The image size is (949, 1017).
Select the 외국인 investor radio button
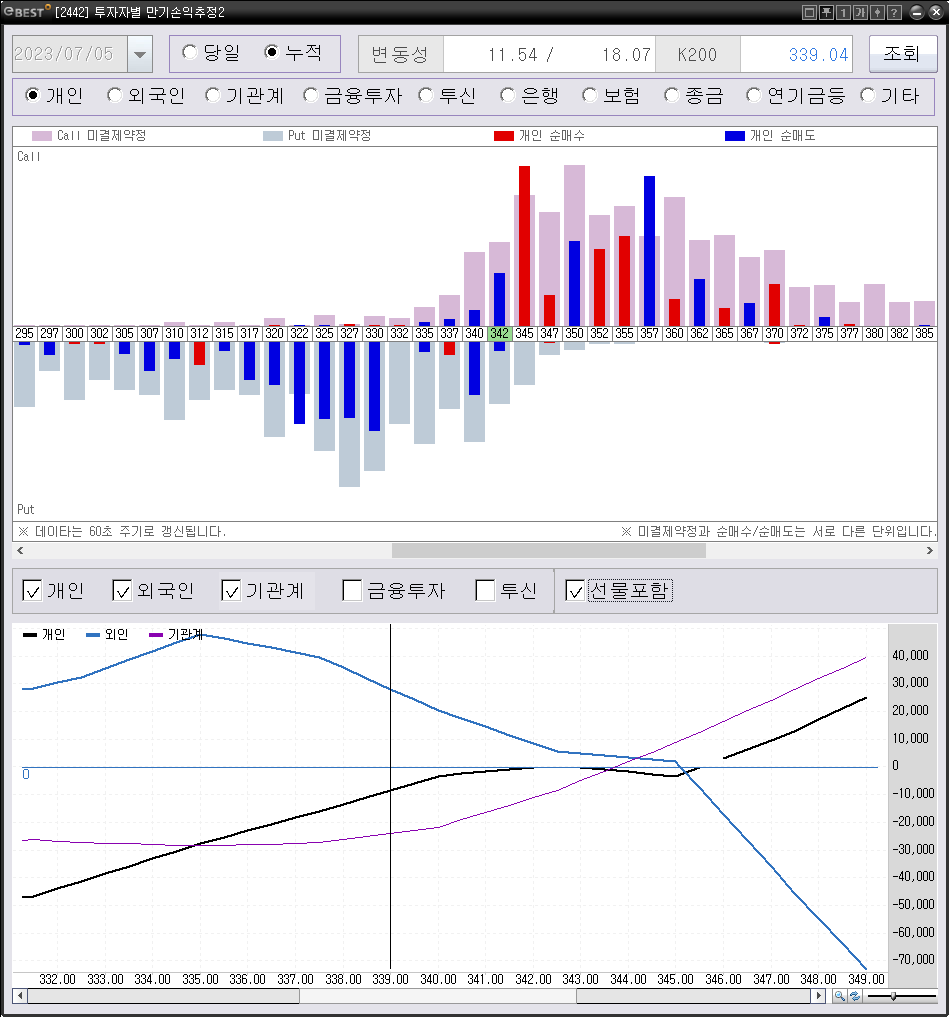tap(114, 95)
